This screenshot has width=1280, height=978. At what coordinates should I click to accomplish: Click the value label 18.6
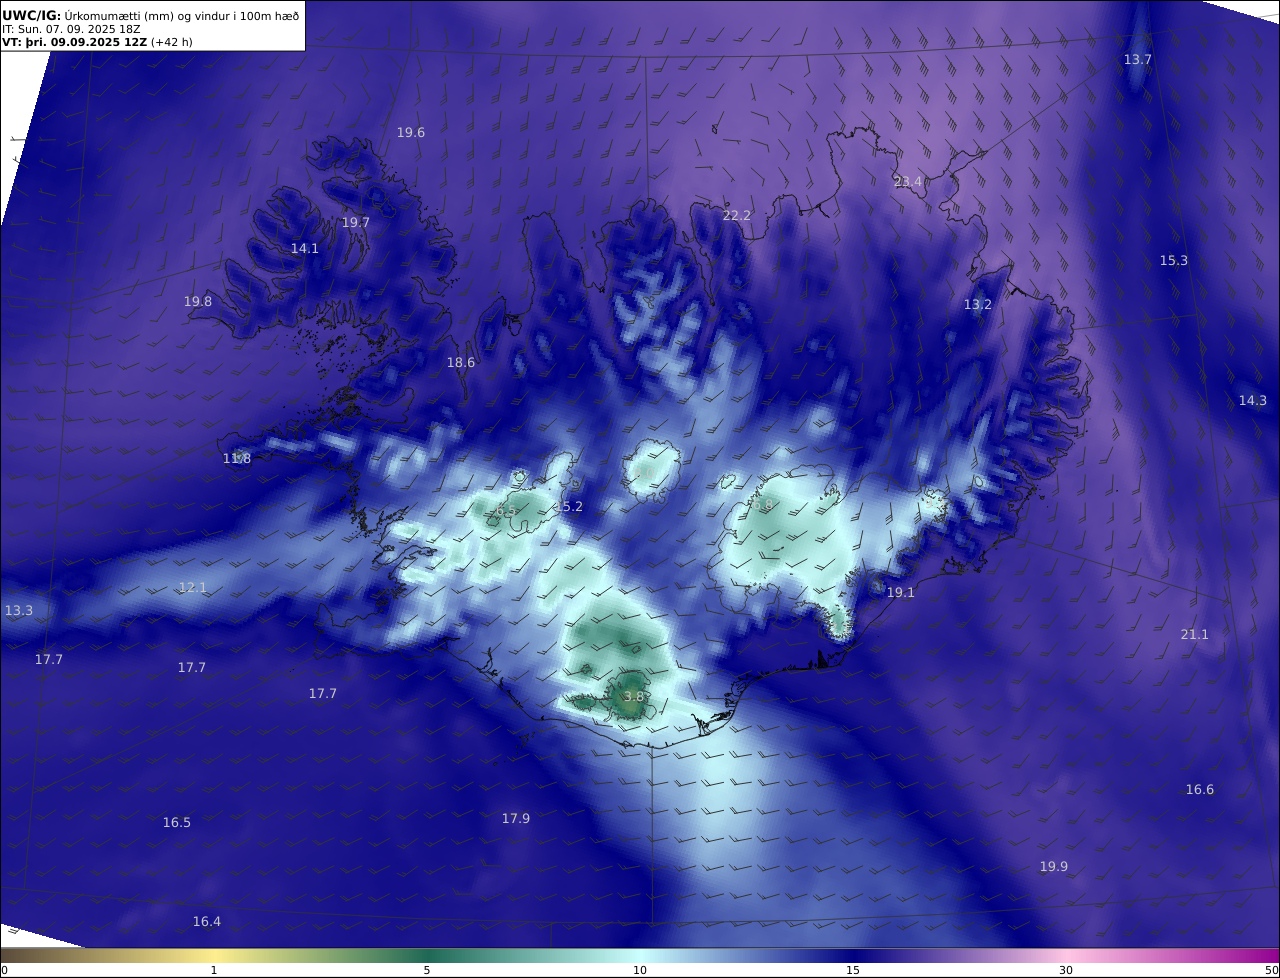(x=461, y=363)
